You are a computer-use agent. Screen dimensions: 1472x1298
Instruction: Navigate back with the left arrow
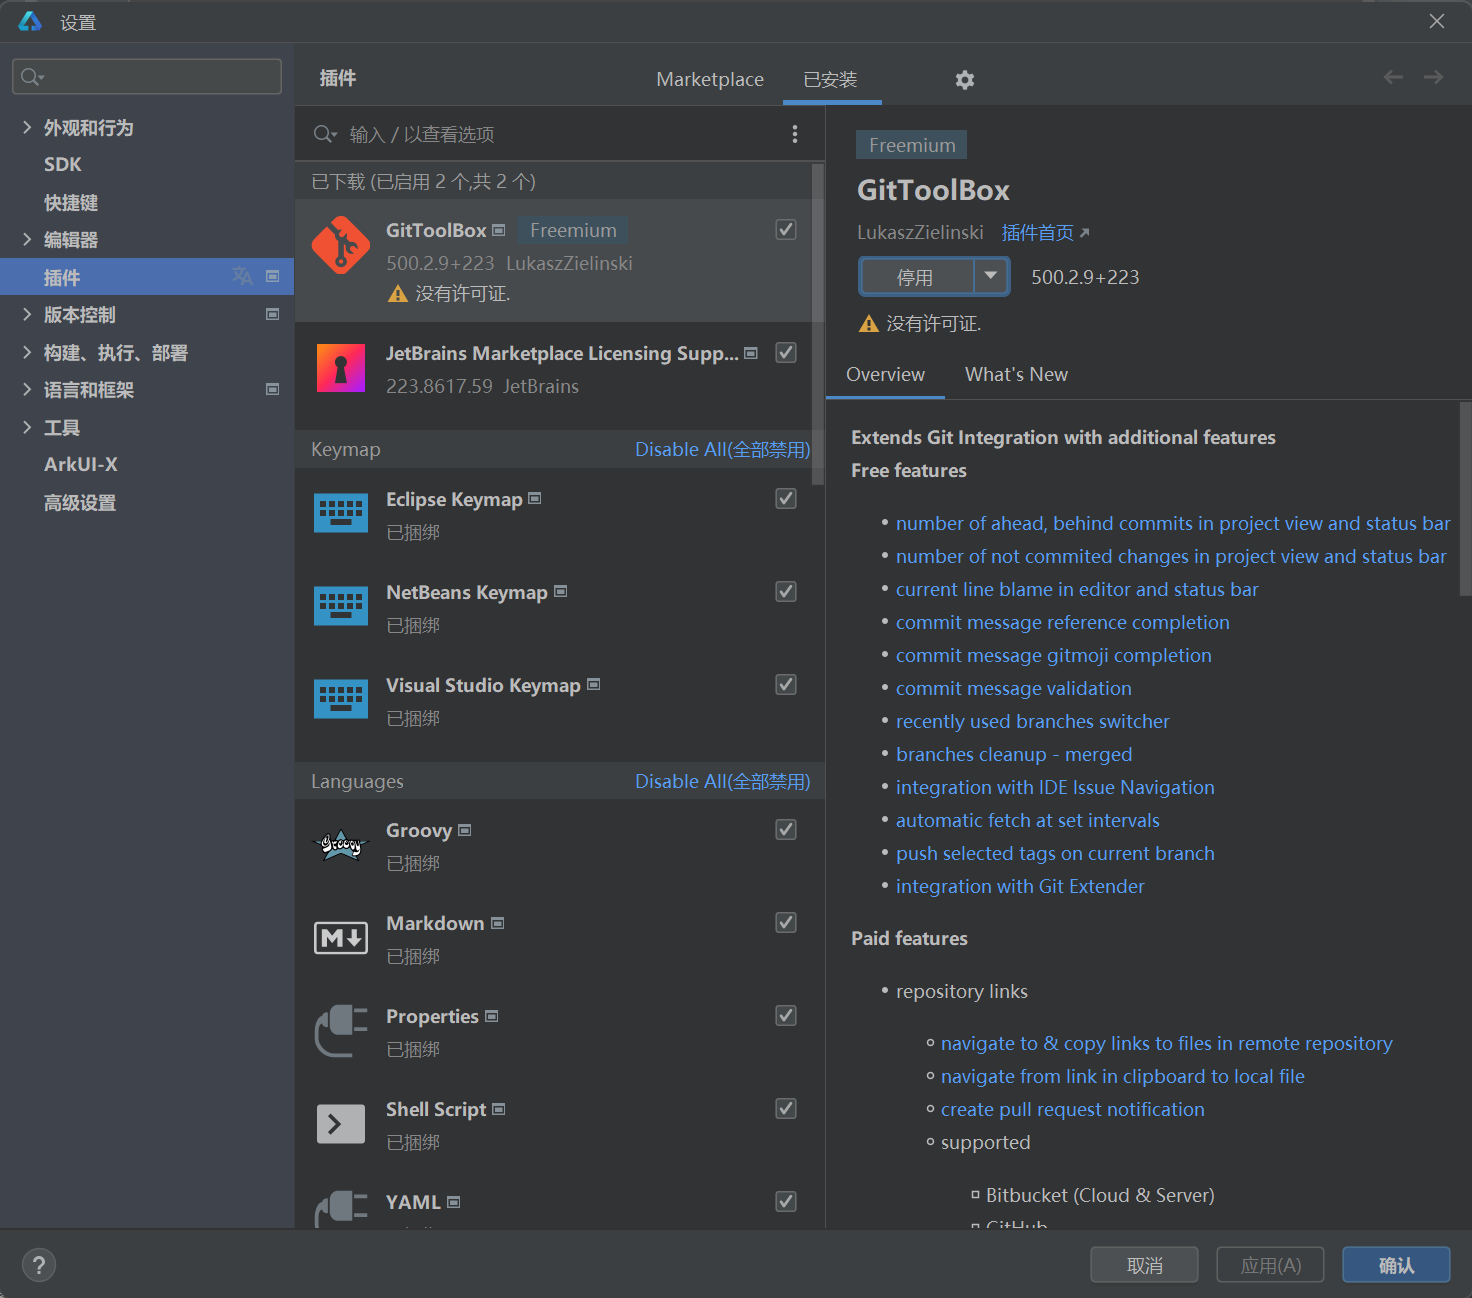[x=1393, y=77]
